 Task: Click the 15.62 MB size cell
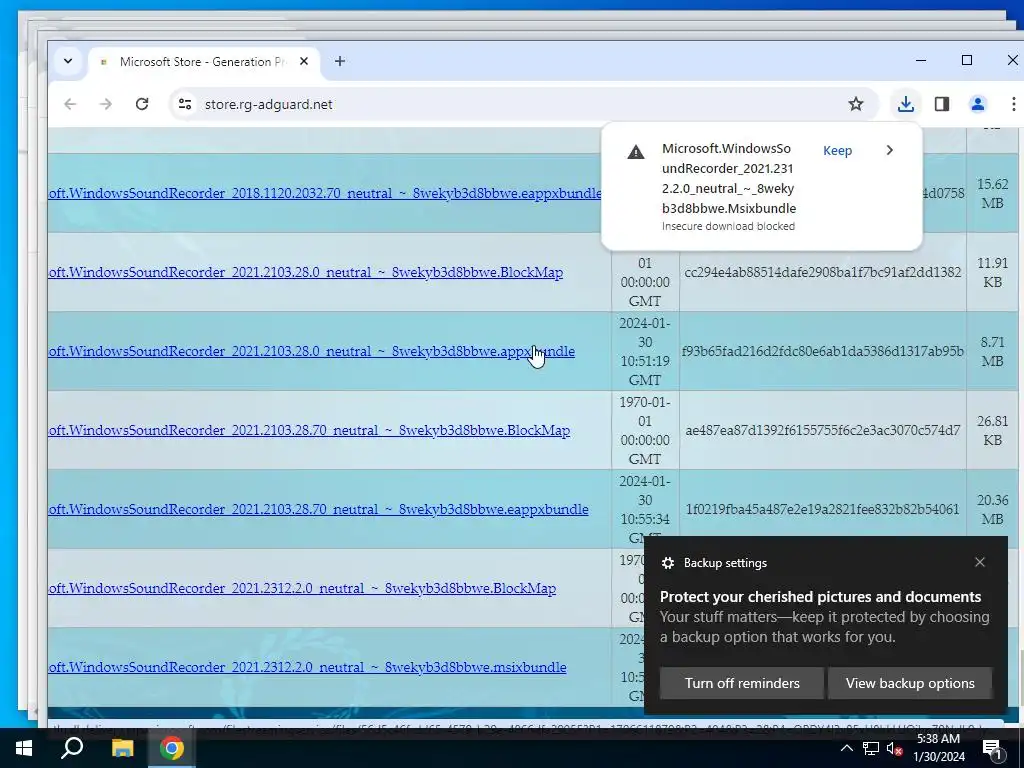click(992, 193)
